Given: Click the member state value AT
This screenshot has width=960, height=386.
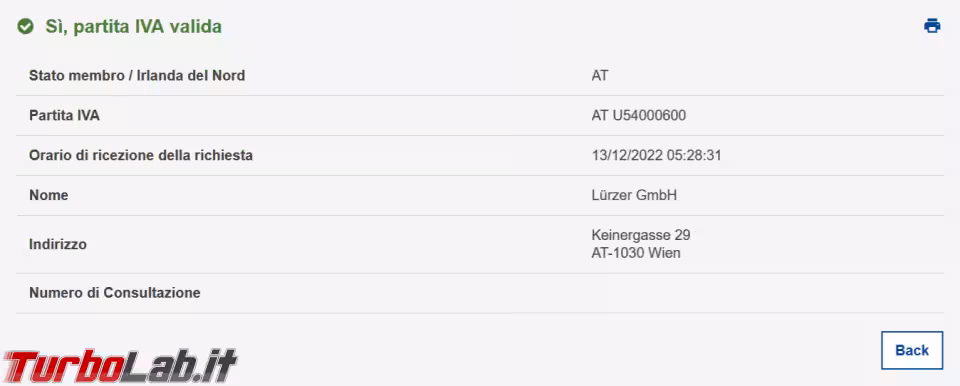Looking at the screenshot, I should click(600, 76).
